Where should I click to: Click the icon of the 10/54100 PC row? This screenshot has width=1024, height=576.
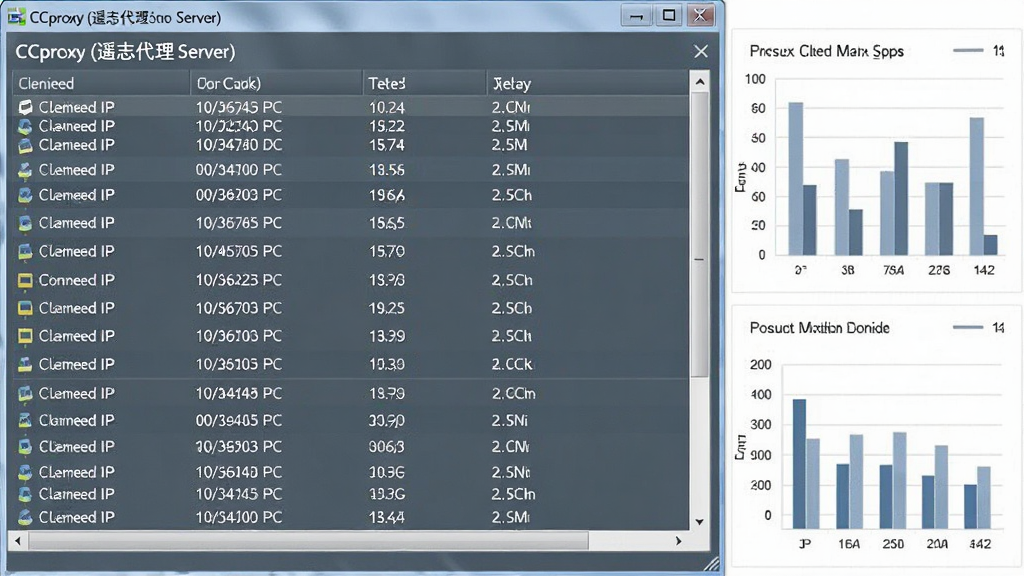(25, 517)
